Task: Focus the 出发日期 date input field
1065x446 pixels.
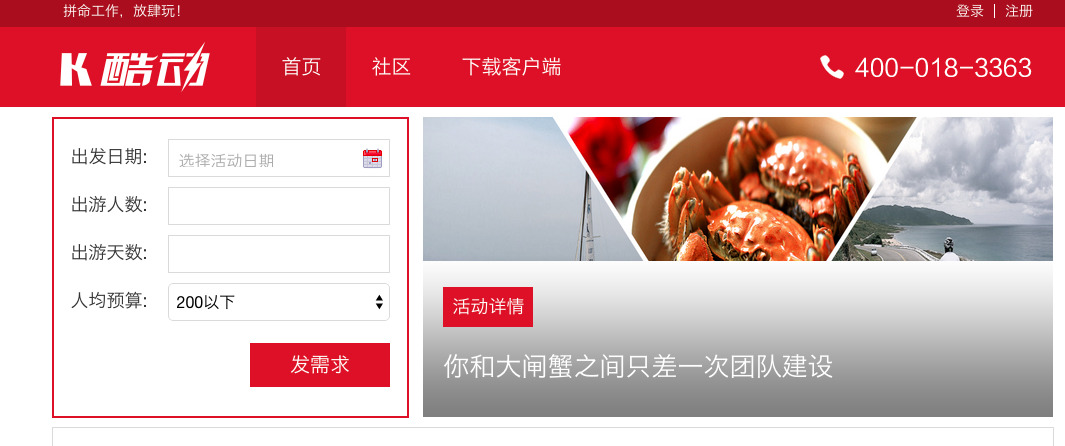Action: tap(278, 158)
